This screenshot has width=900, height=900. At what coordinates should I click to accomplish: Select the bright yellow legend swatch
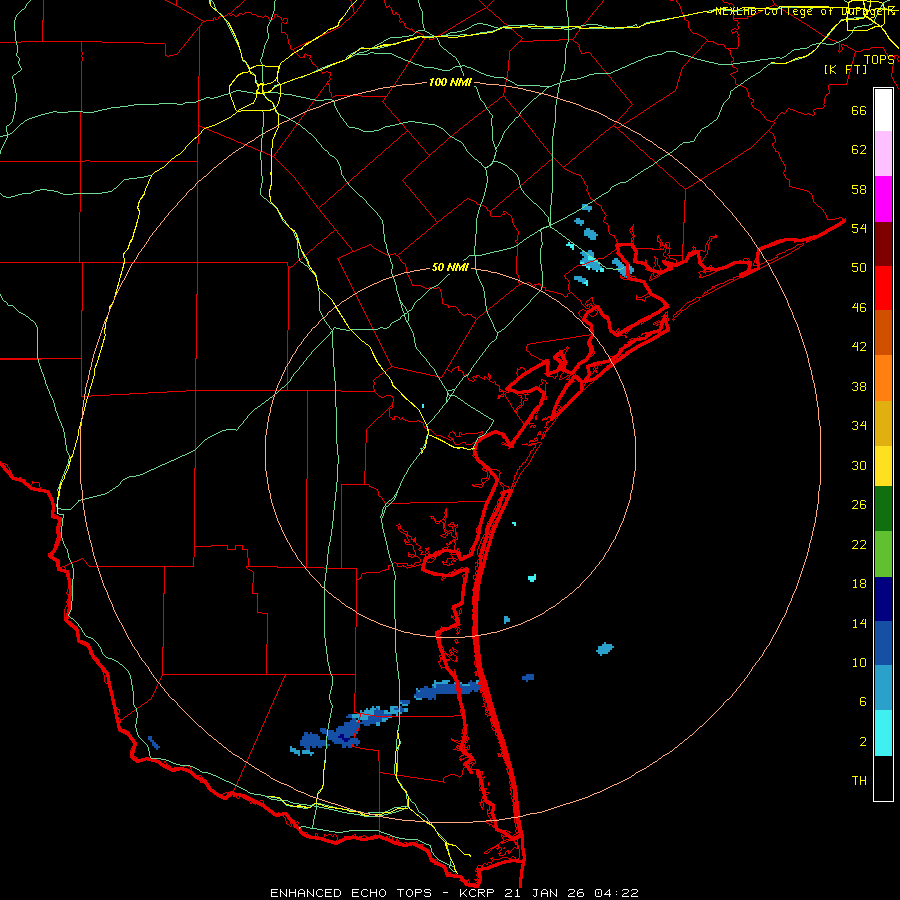(x=883, y=466)
